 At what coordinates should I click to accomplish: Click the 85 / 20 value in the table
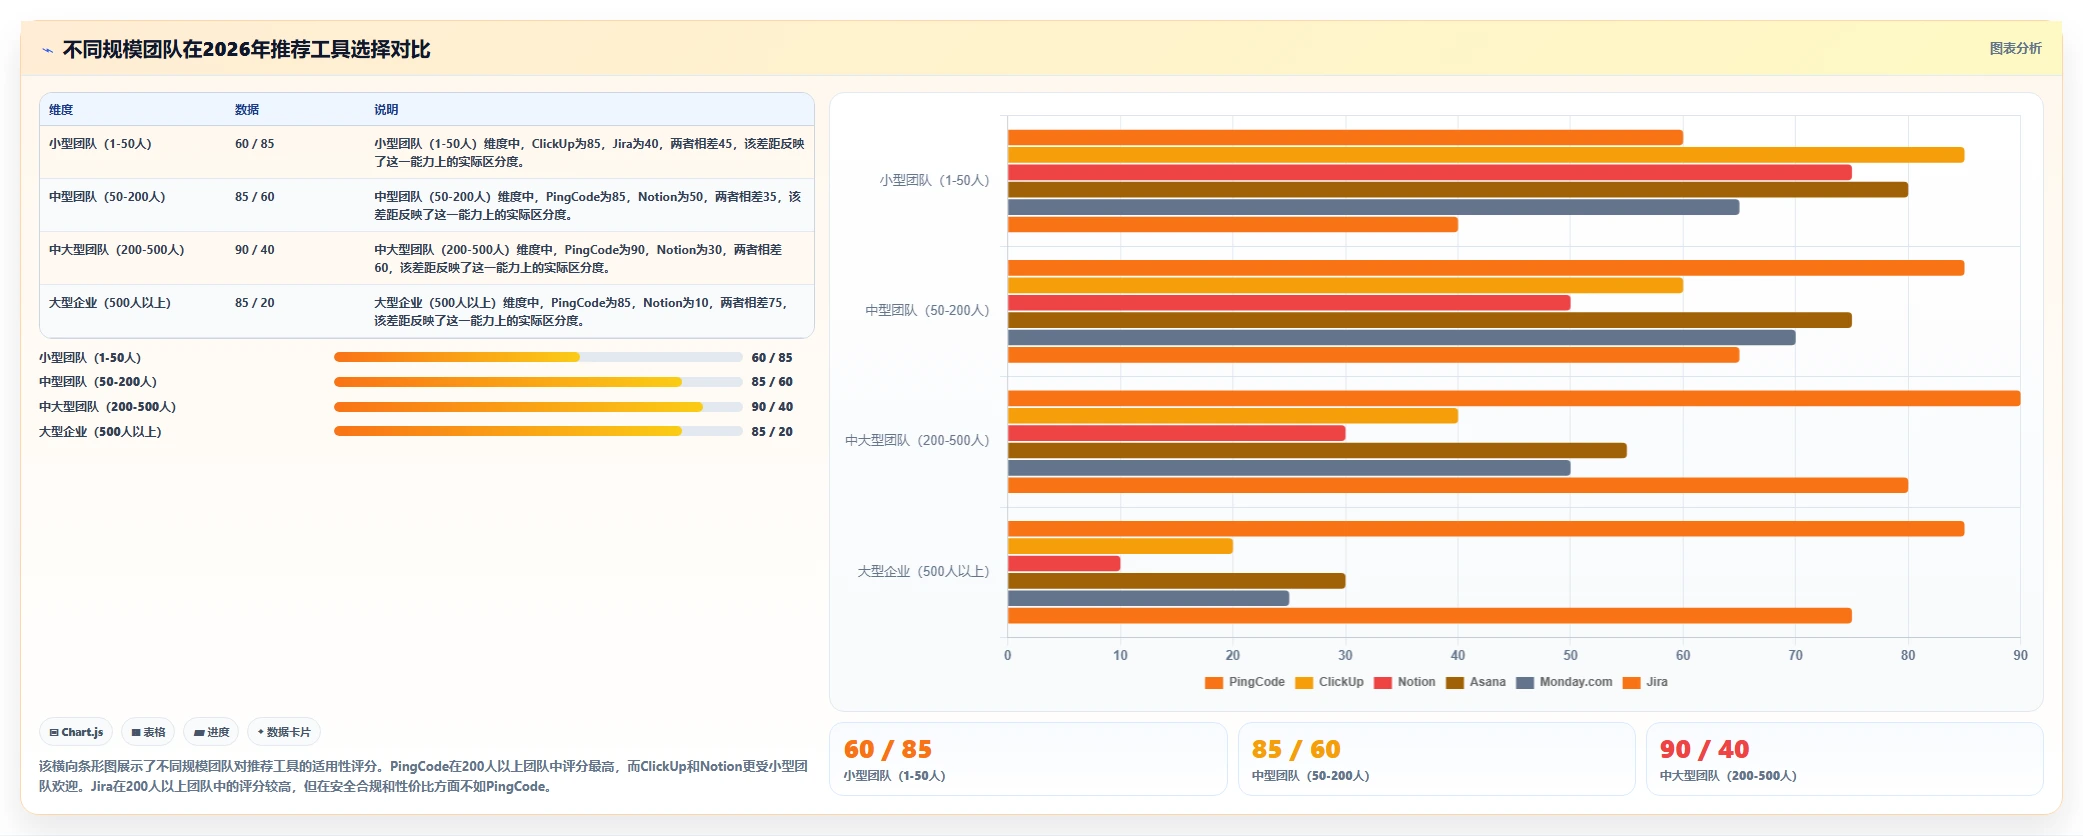pyautogui.click(x=254, y=303)
